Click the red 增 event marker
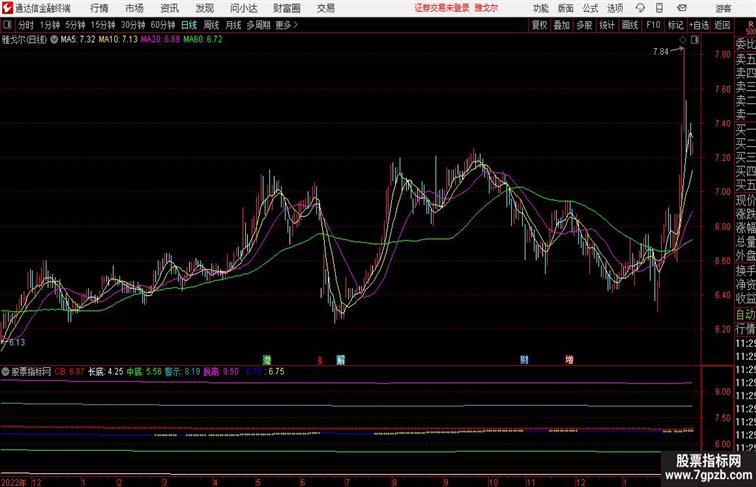Screen dimensions: 756x487 pyautogui.click(x=569, y=360)
